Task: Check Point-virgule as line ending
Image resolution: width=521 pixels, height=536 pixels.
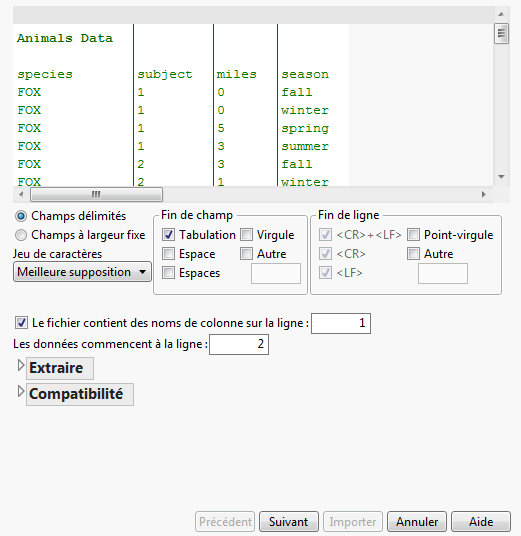Action: tap(413, 235)
